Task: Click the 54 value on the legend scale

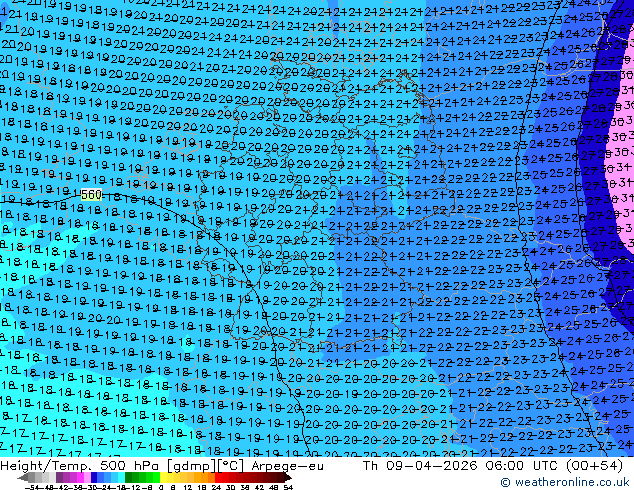Action: [288, 488]
